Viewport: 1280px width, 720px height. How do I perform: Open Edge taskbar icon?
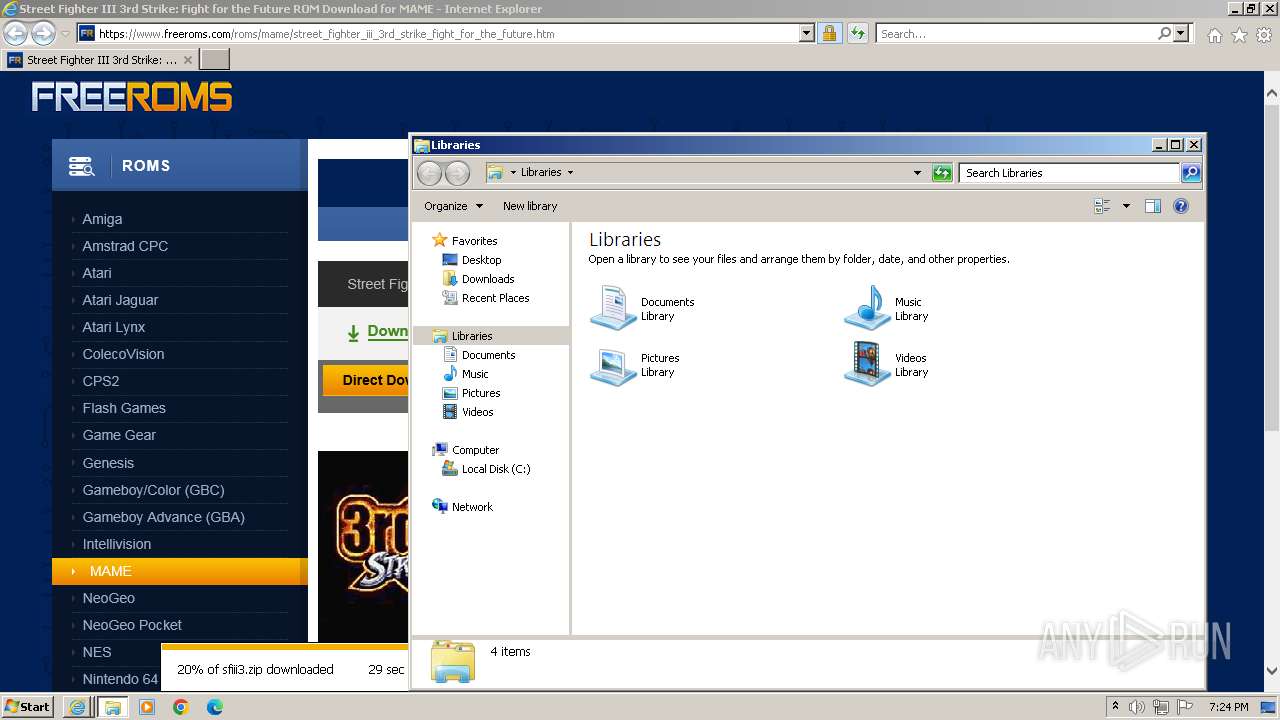(x=215, y=707)
